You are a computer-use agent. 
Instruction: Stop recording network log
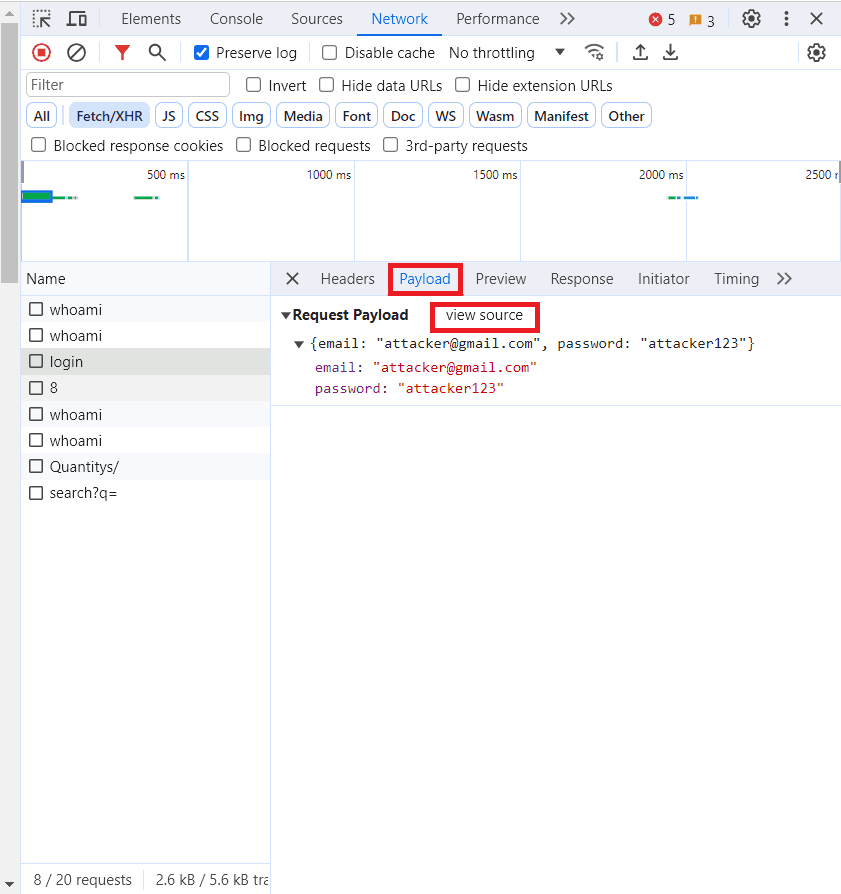pos(41,52)
